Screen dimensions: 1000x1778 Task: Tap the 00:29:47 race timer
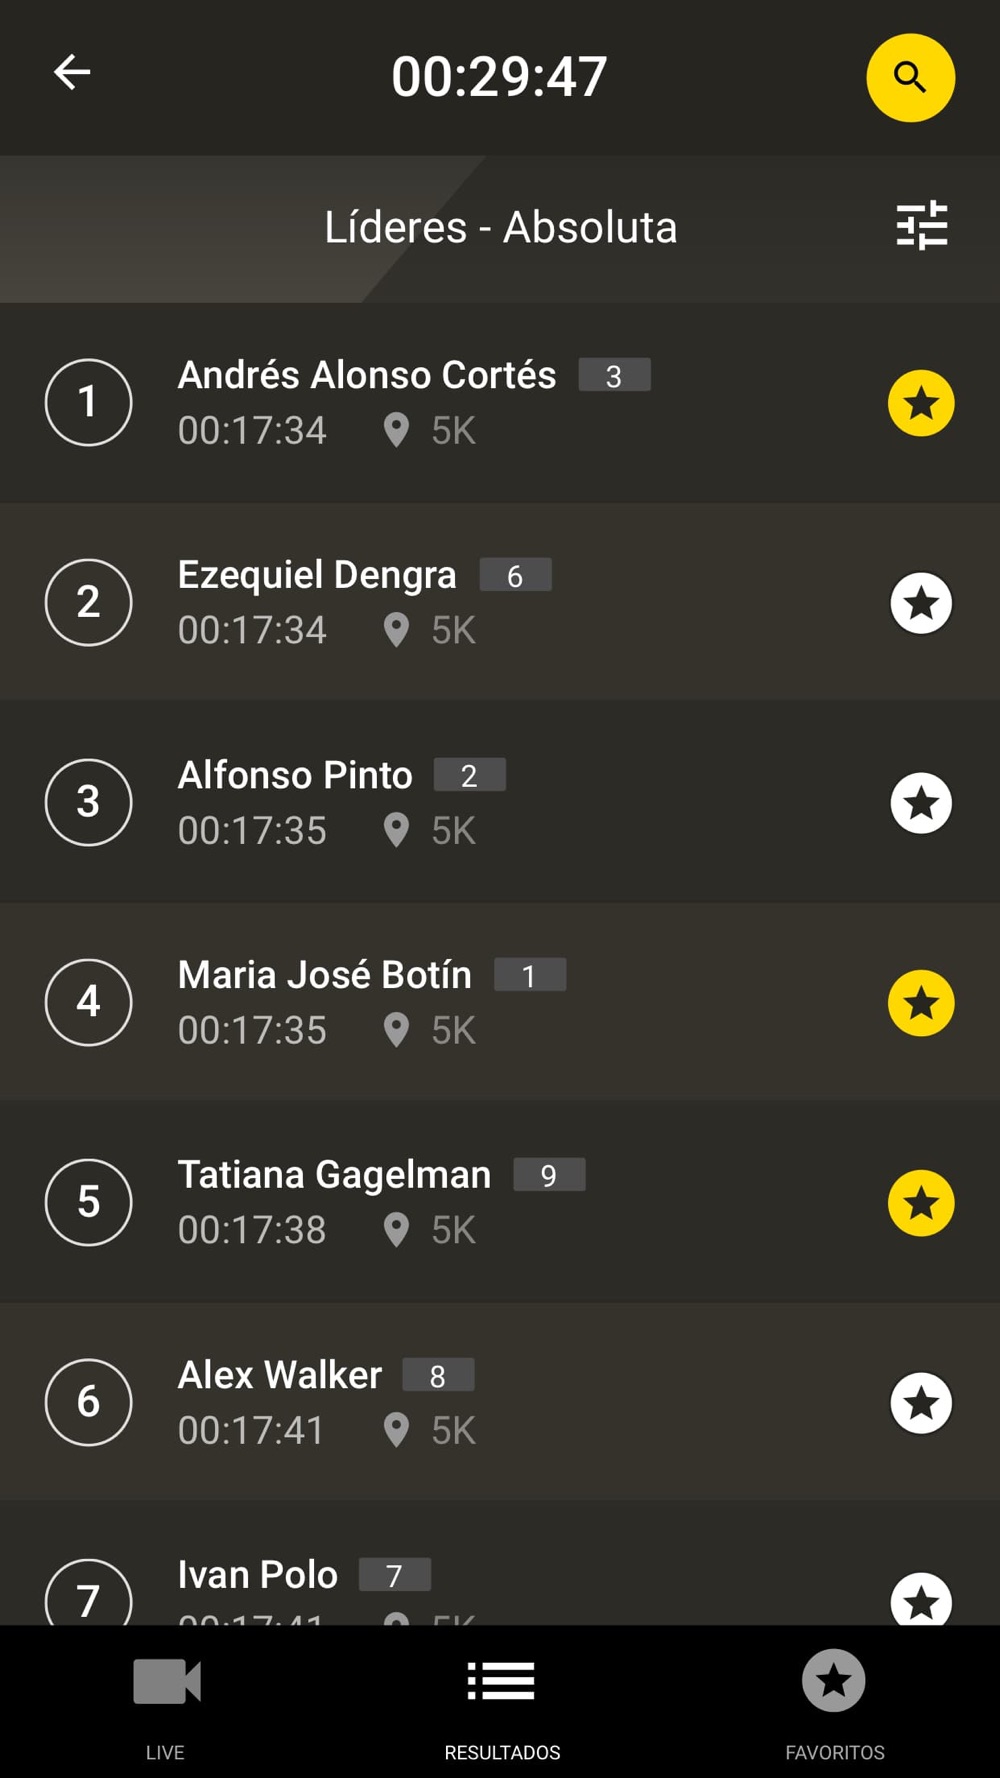(x=499, y=77)
